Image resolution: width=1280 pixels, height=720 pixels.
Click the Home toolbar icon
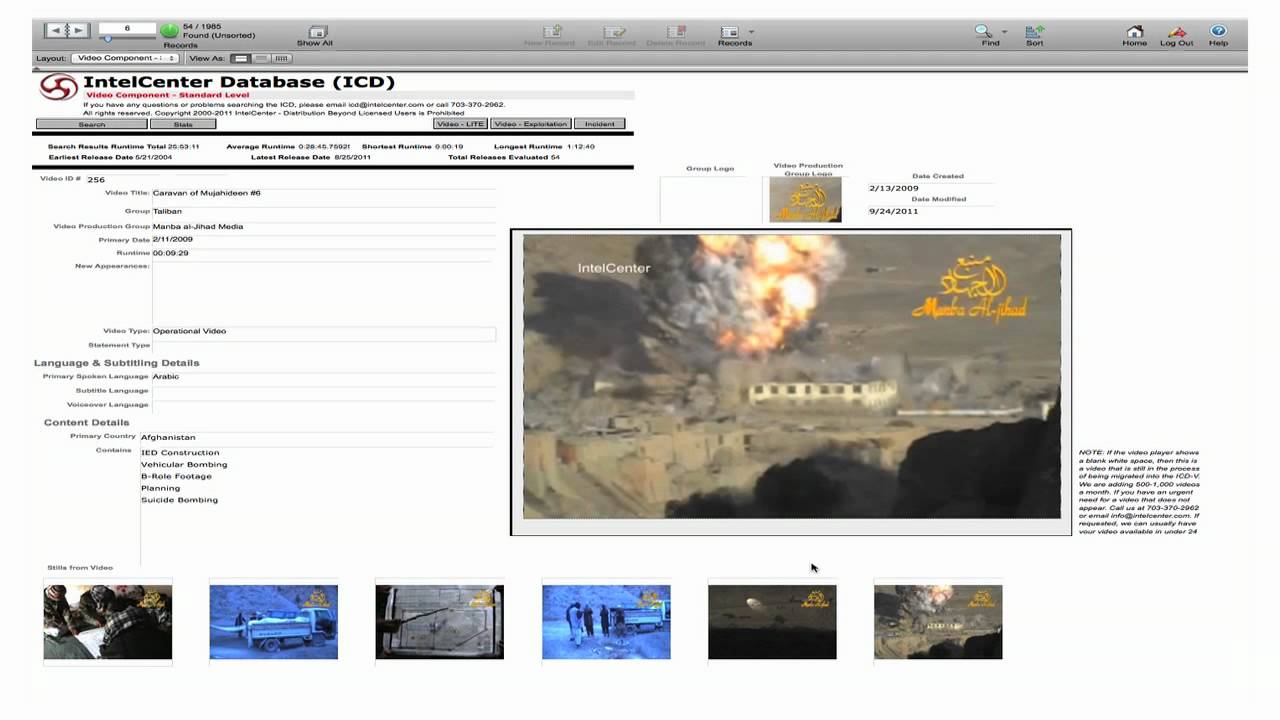(x=1135, y=32)
